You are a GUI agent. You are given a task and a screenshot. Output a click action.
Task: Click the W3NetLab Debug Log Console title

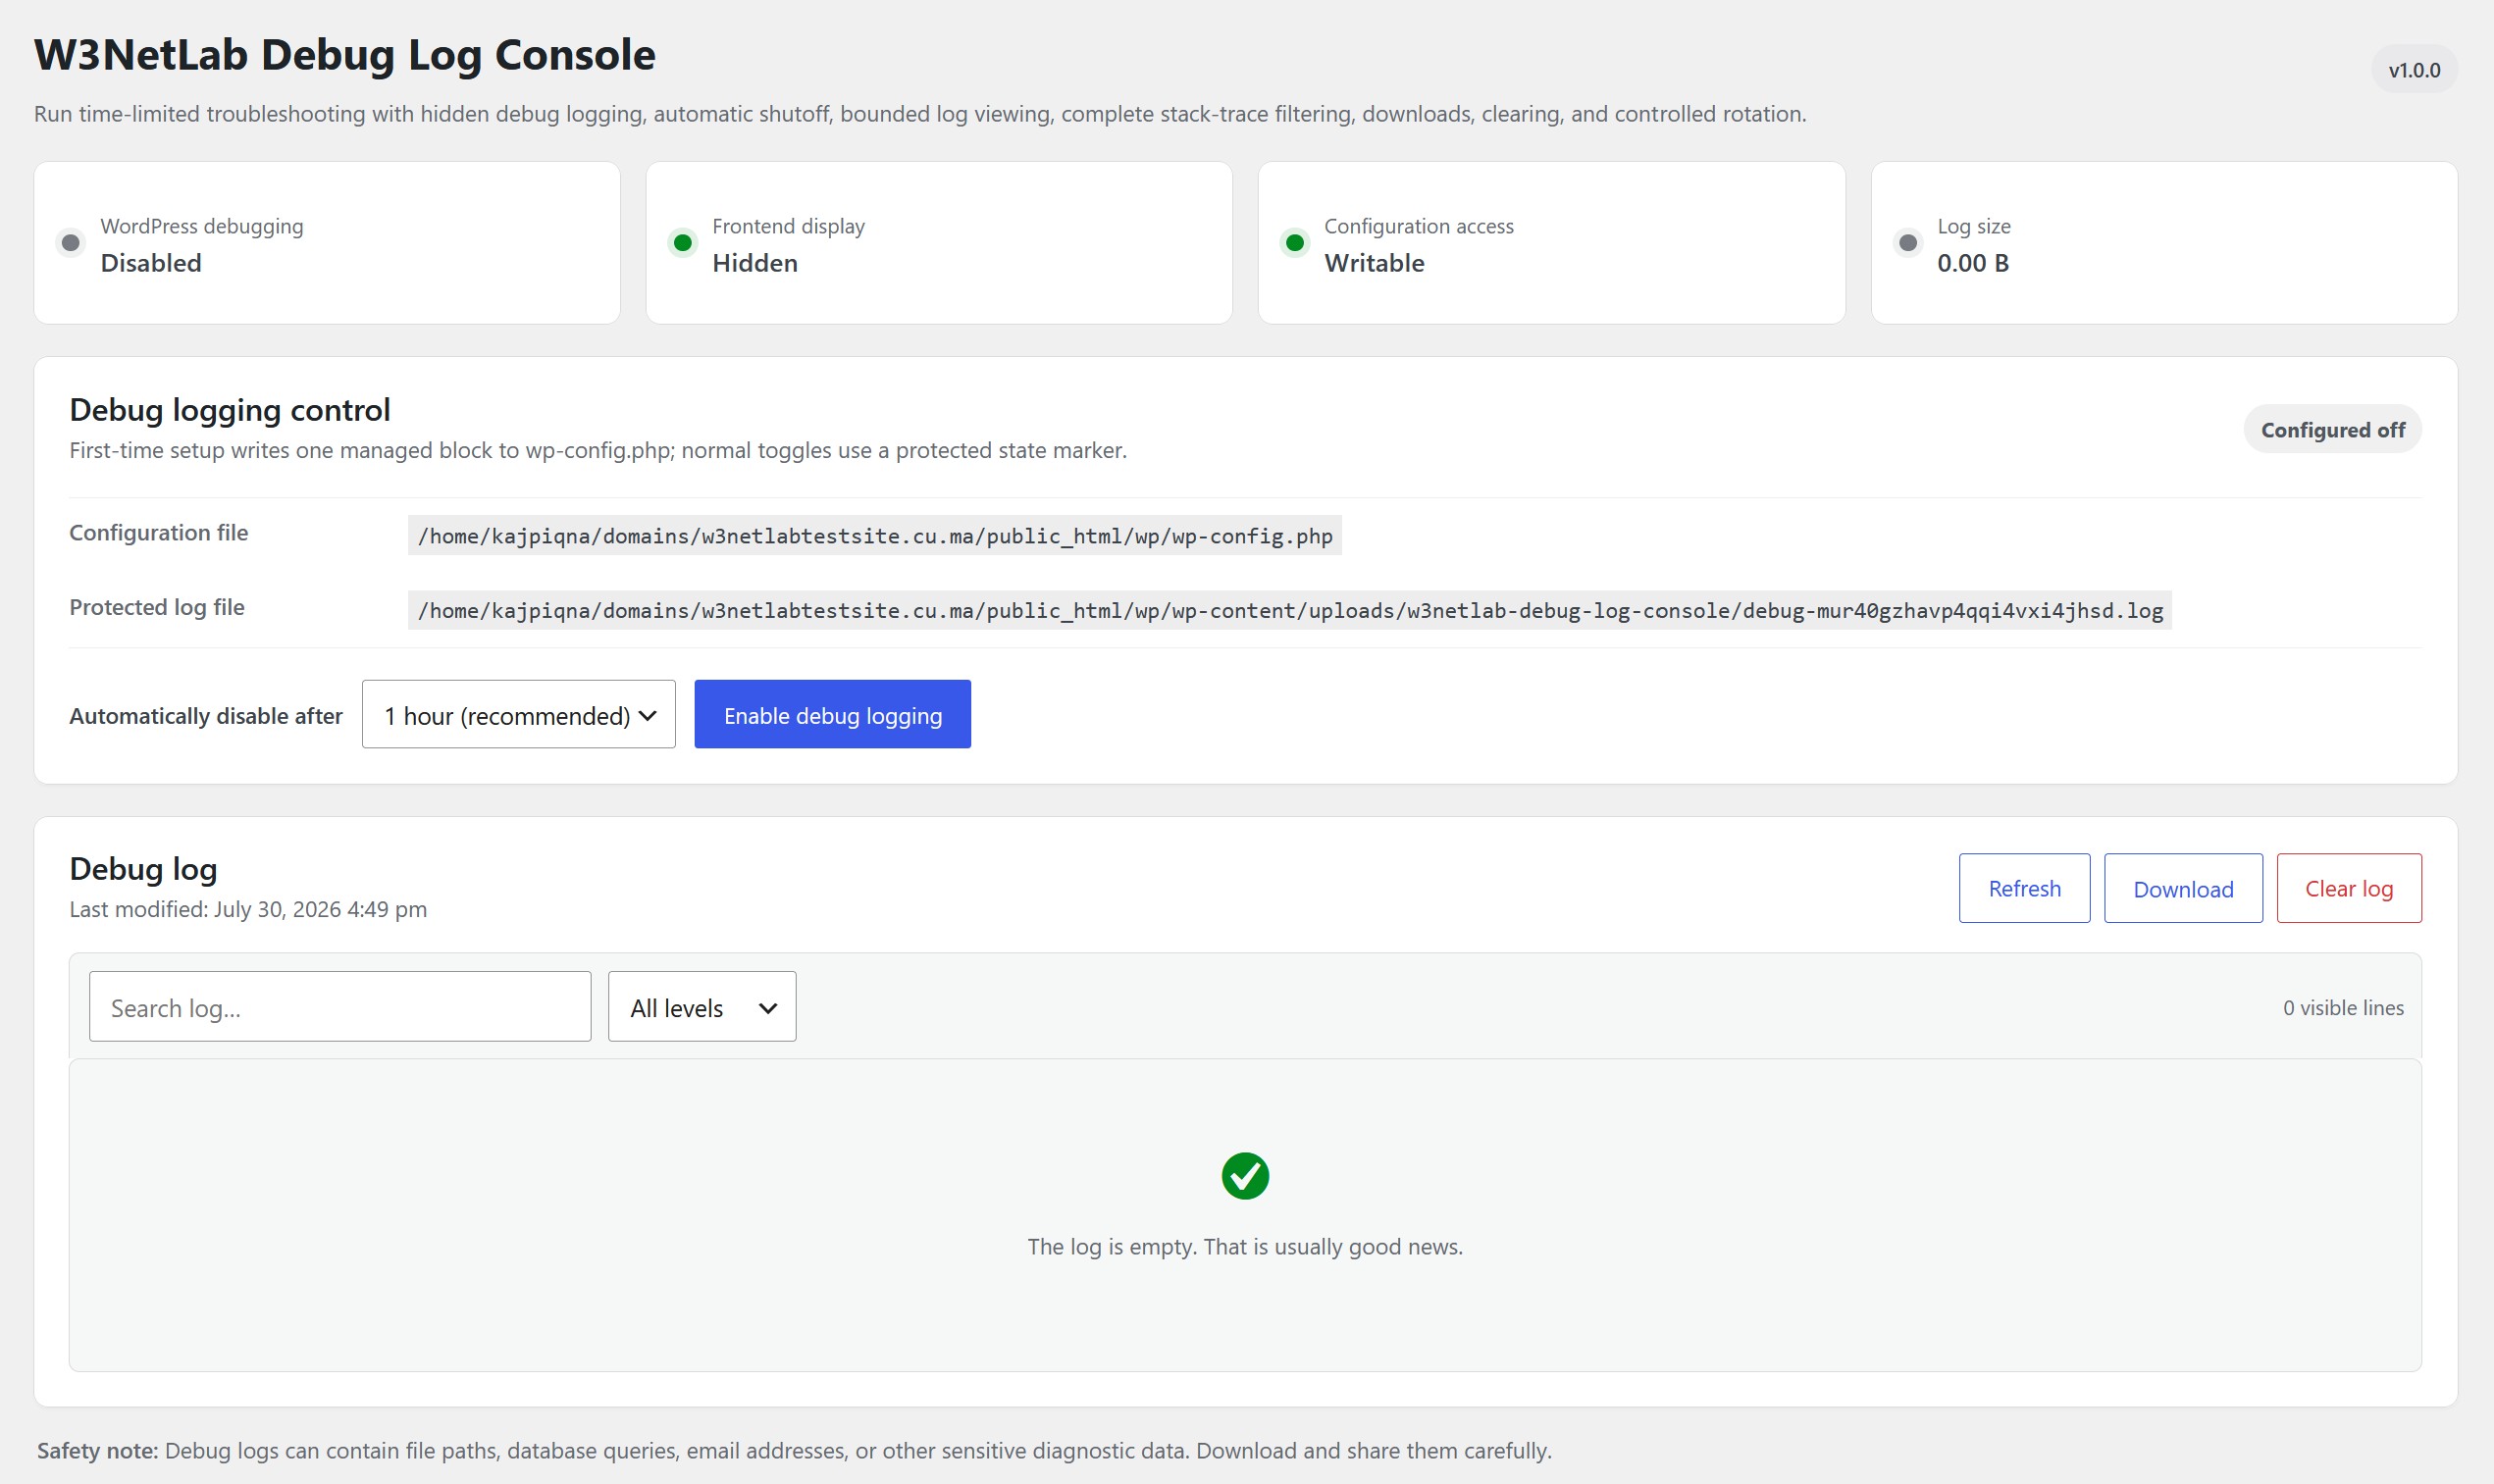[x=345, y=55]
